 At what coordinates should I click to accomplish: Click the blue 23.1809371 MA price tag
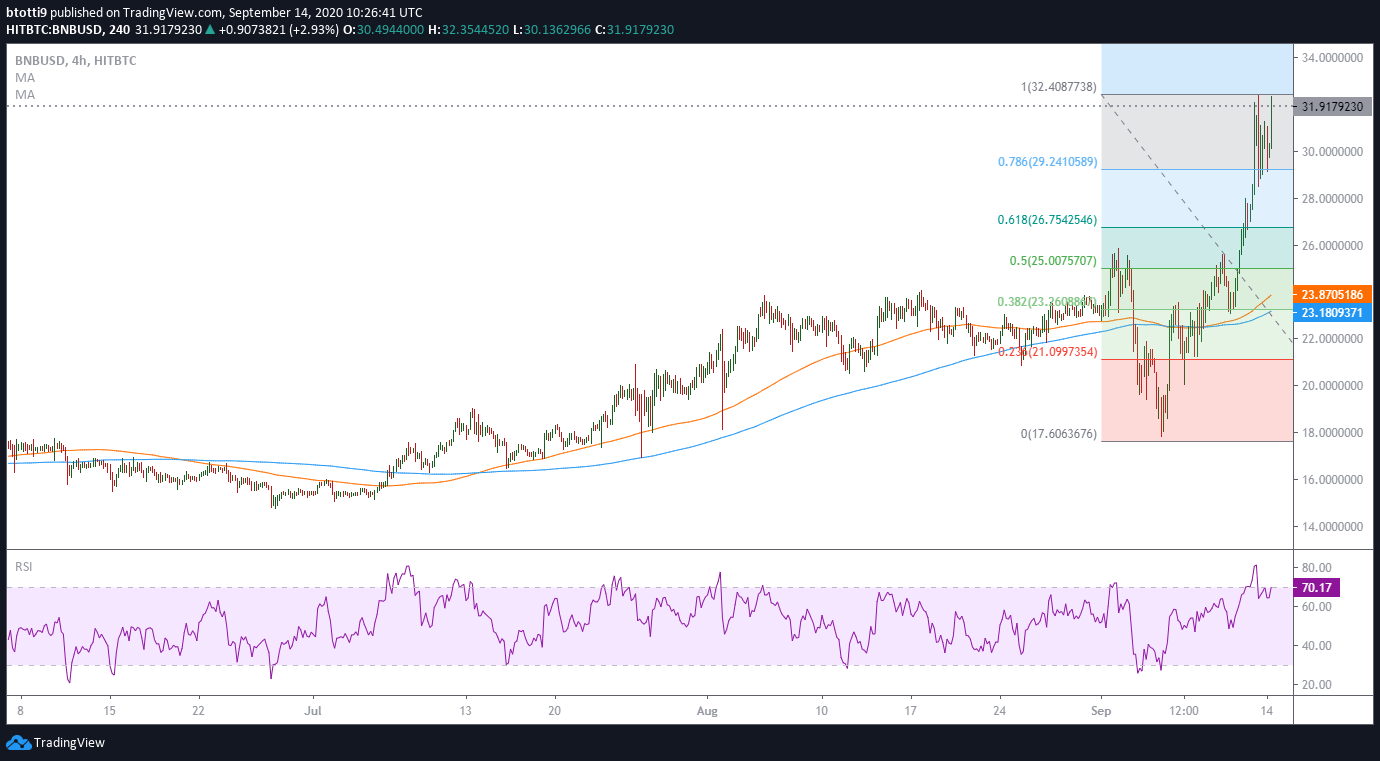click(x=1334, y=313)
